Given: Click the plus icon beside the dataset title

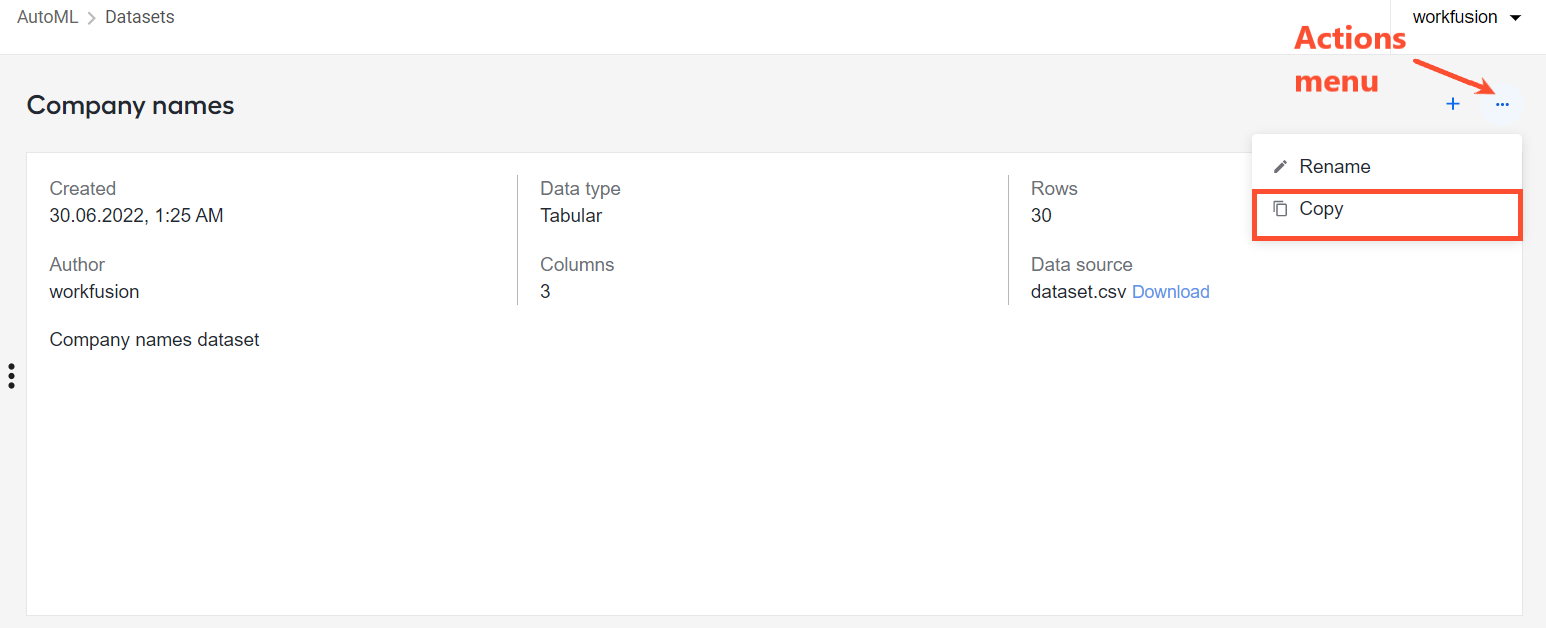Looking at the screenshot, I should tap(1453, 104).
